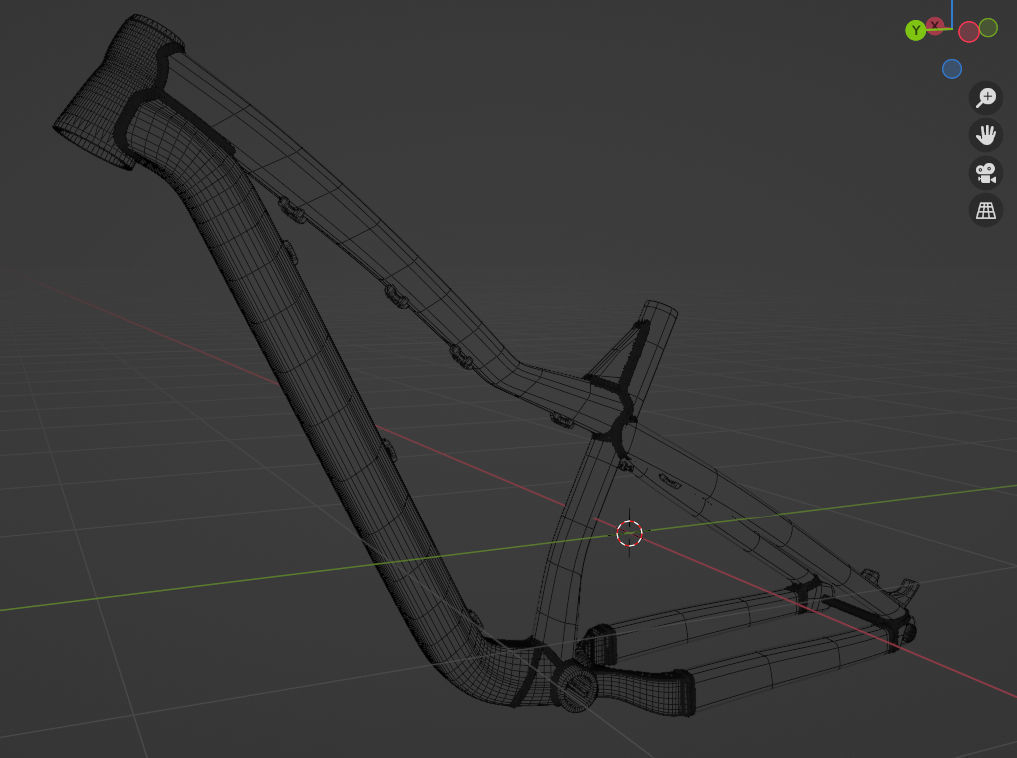
Task: Click the 3D cursor crosshair in the viewport
Action: click(x=629, y=533)
